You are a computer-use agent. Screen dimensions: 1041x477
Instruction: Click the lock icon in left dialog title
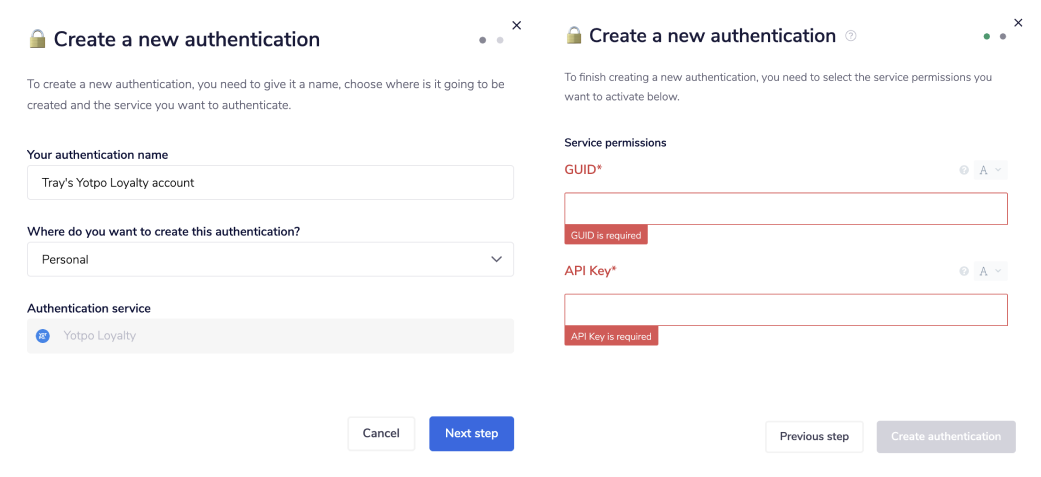[38, 39]
